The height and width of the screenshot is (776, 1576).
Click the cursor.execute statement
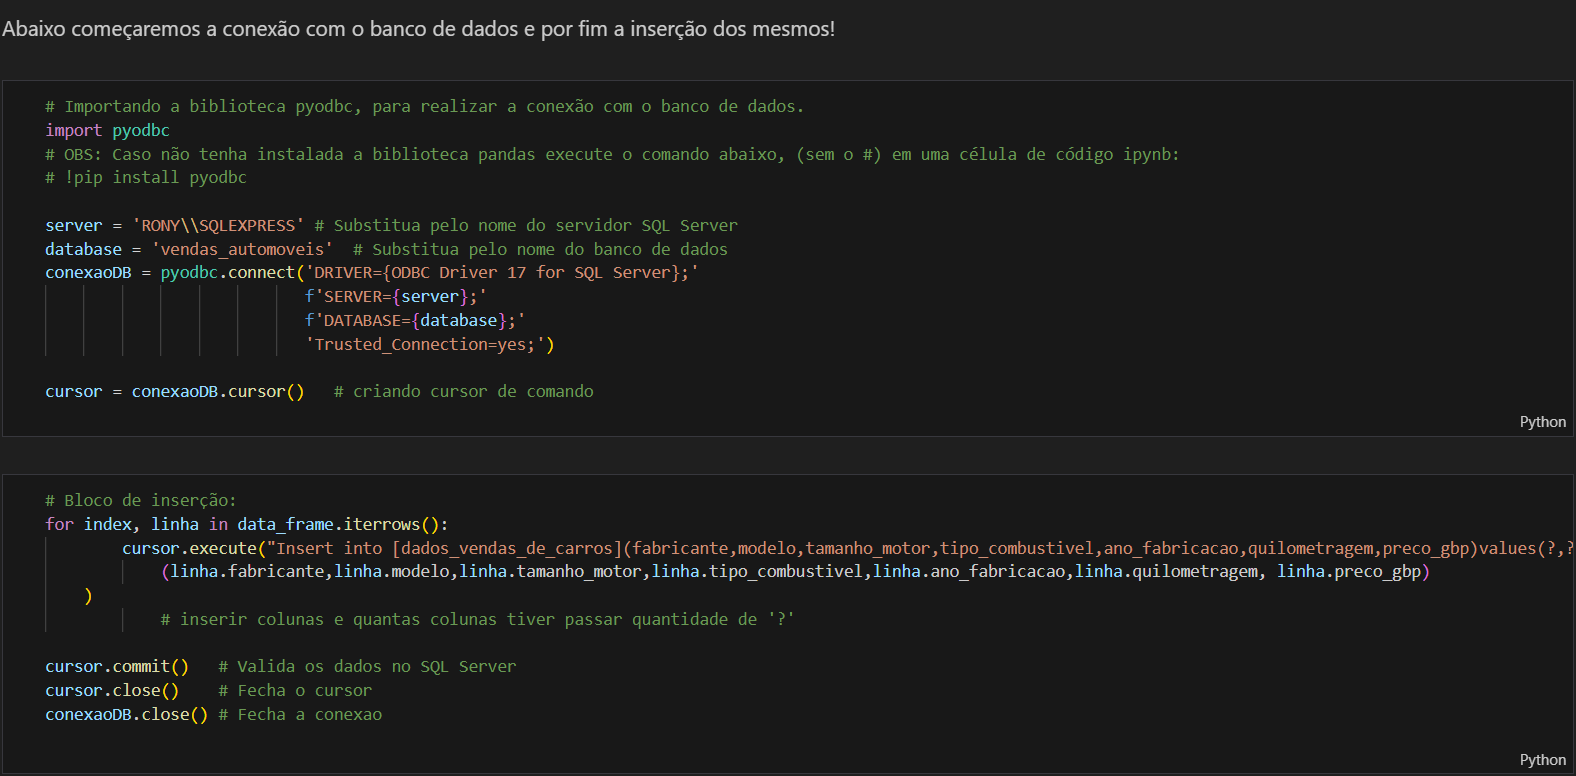(190, 548)
